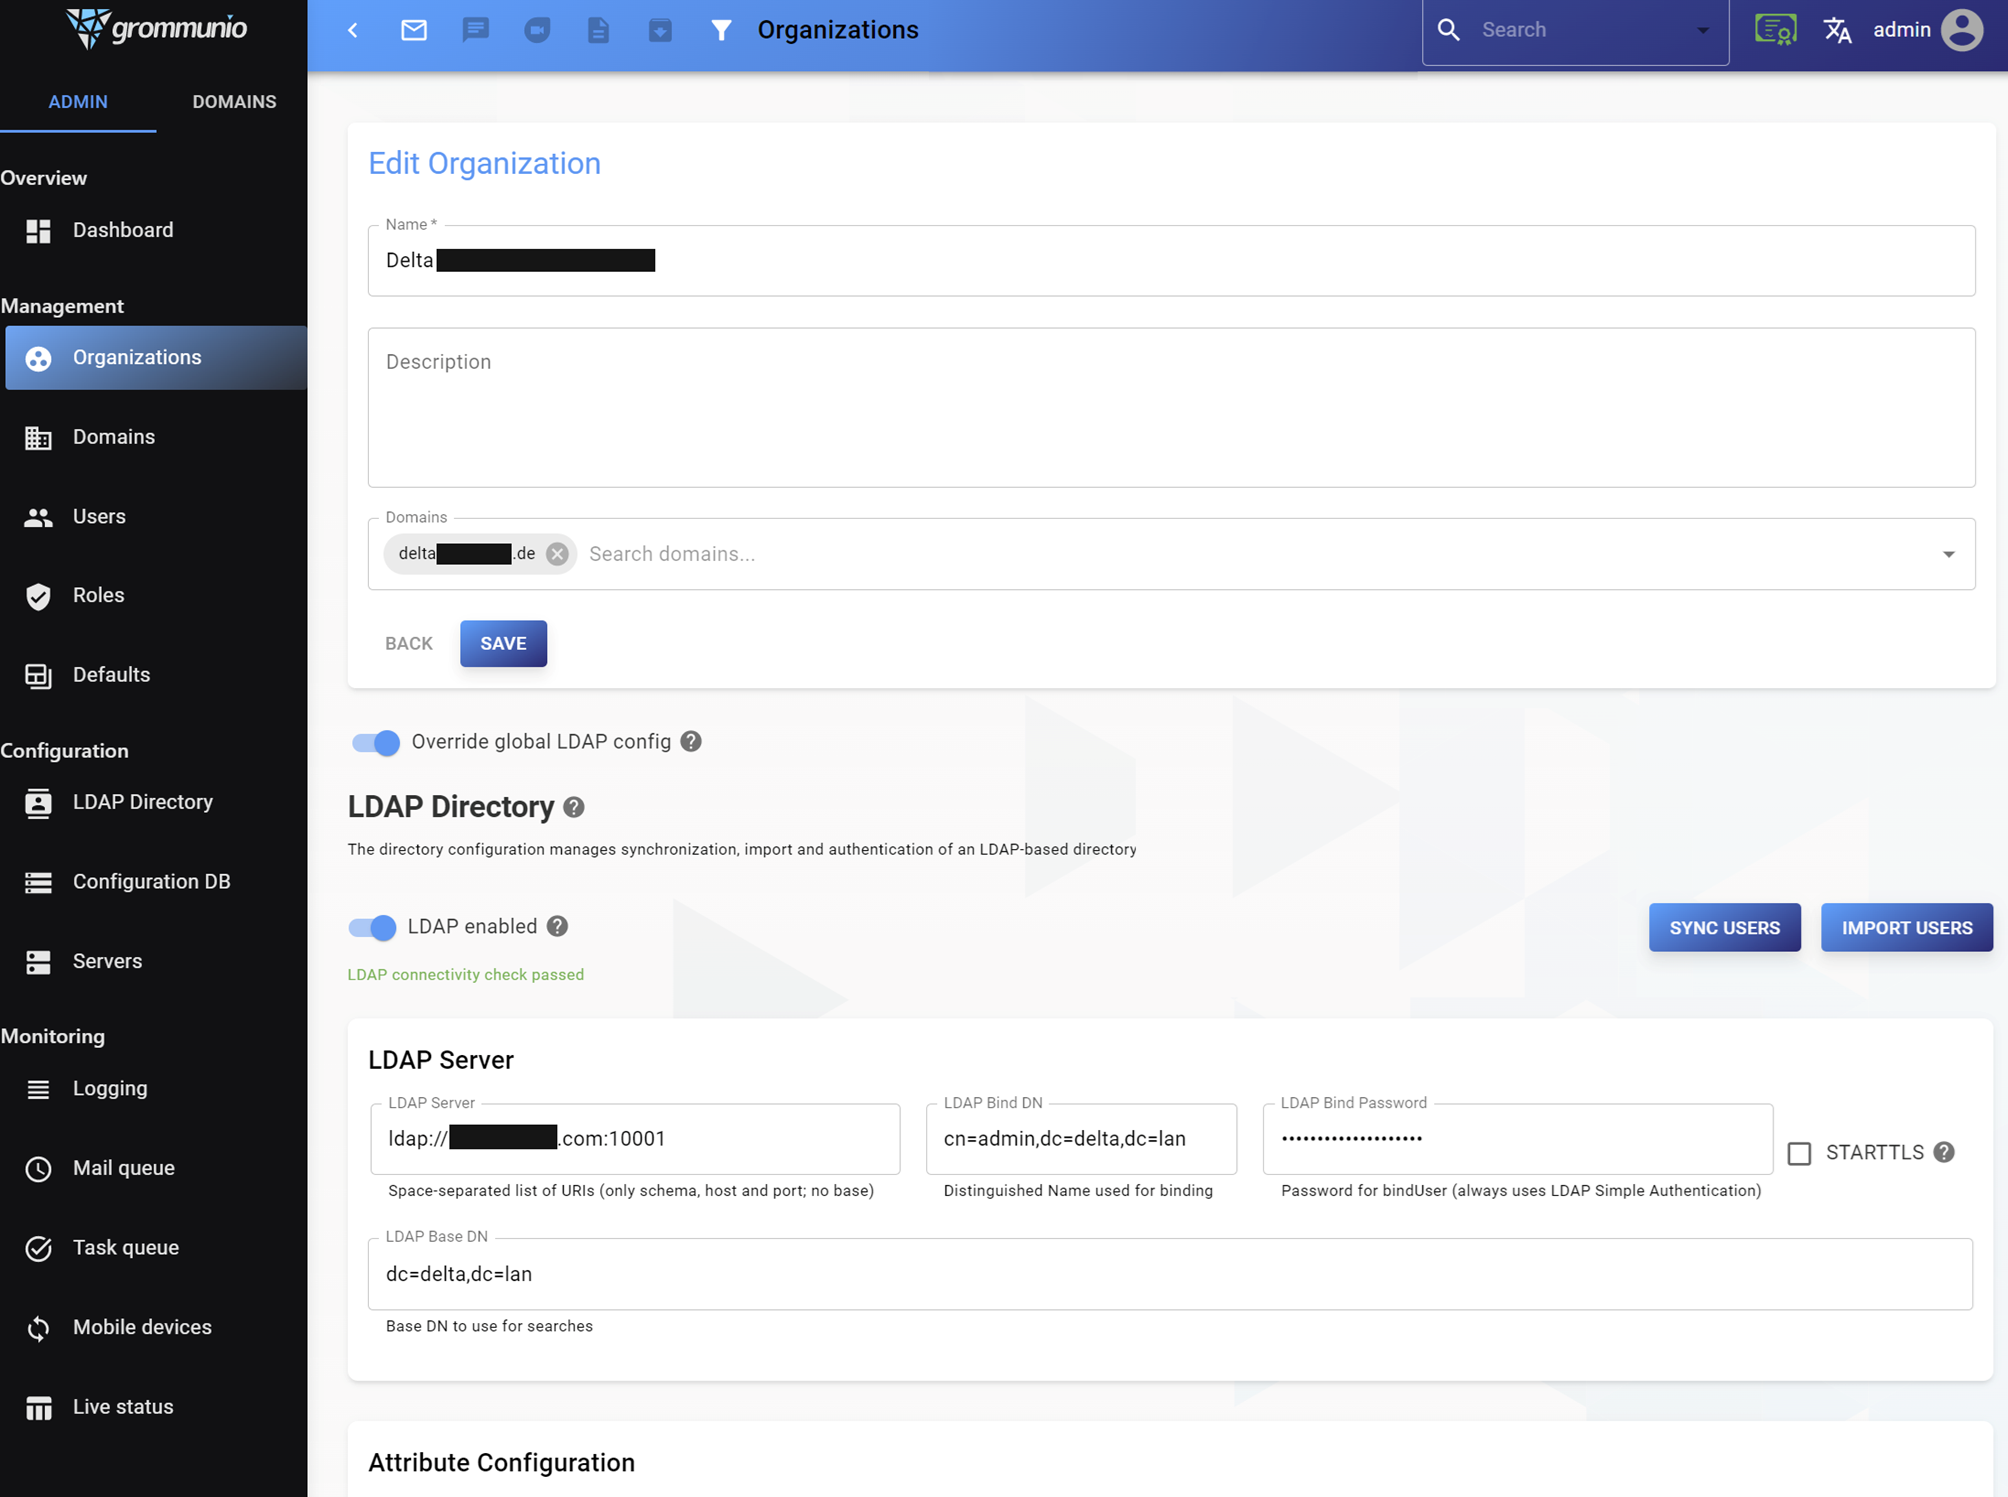
Task: Open the Search bar dropdown
Action: click(x=1705, y=28)
